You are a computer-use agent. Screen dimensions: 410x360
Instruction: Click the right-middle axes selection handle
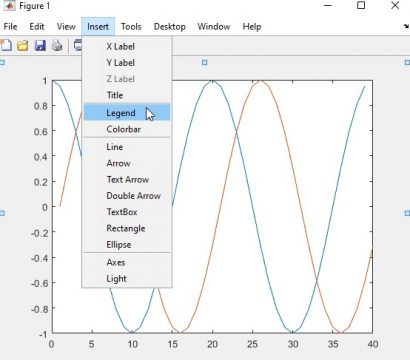[407, 213]
